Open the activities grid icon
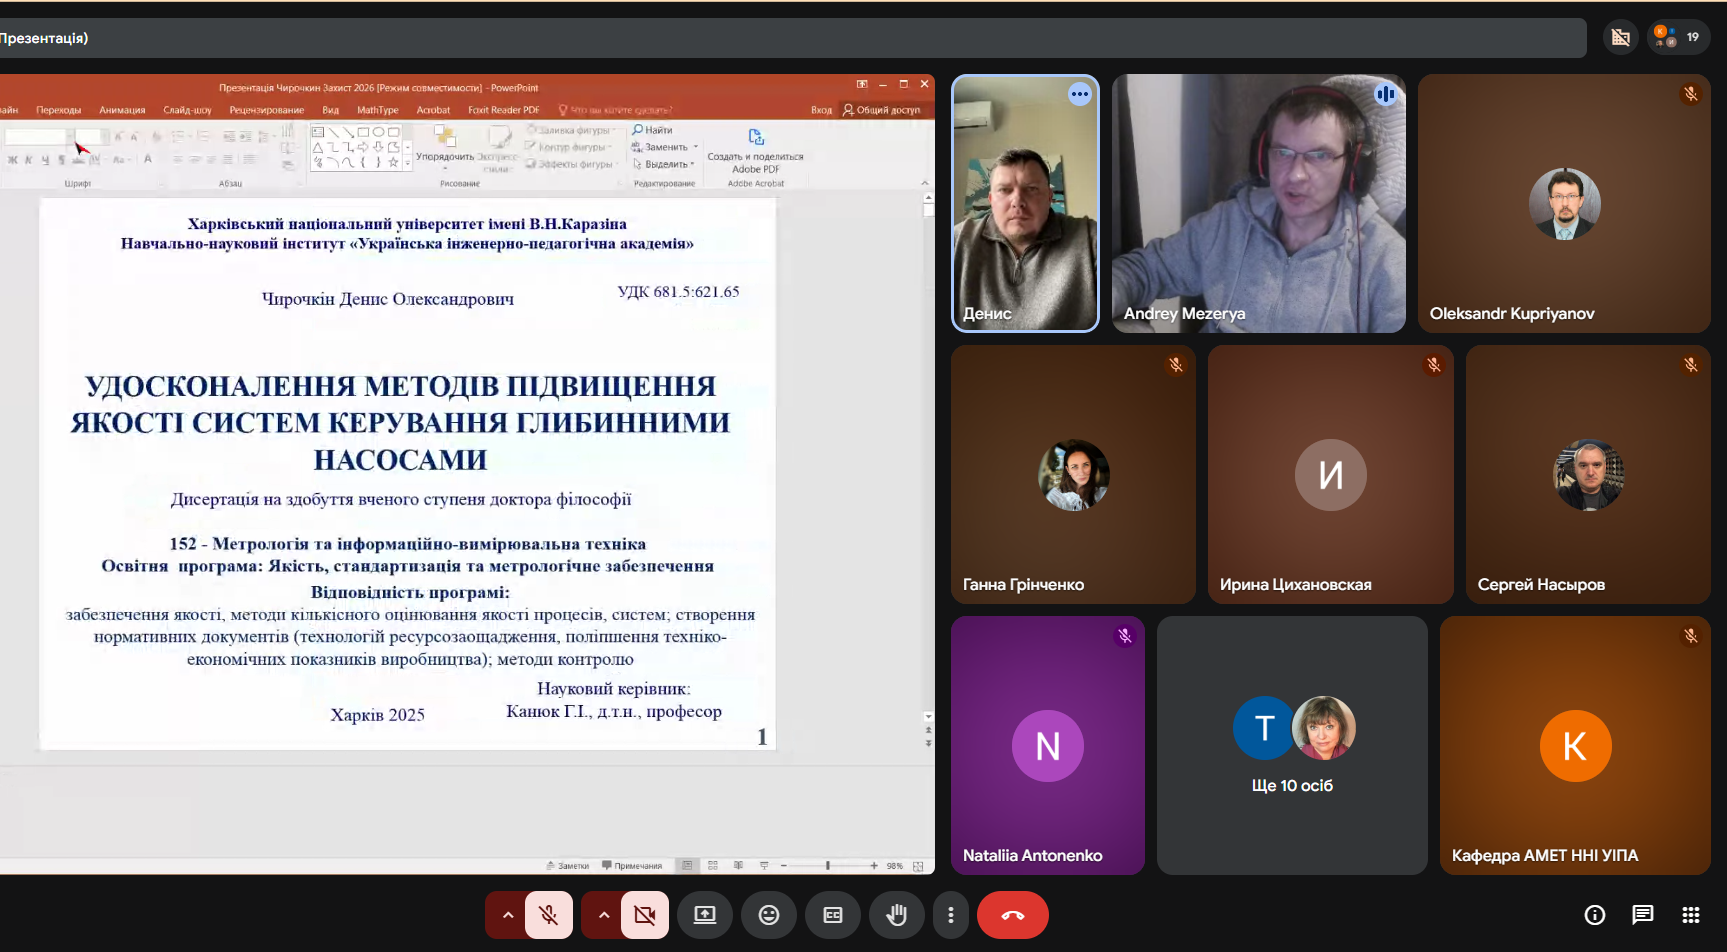This screenshot has height=952, width=1727. tap(1691, 915)
